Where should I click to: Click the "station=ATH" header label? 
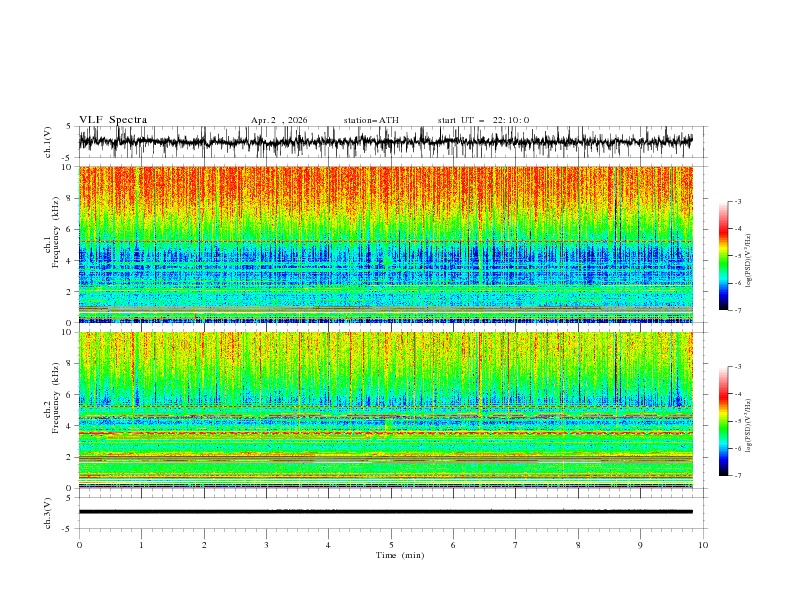371,120
